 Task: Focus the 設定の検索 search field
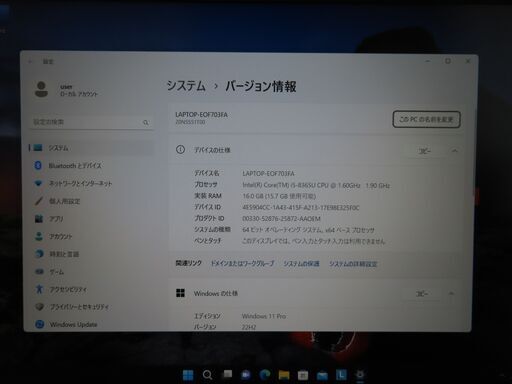tap(91, 122)
